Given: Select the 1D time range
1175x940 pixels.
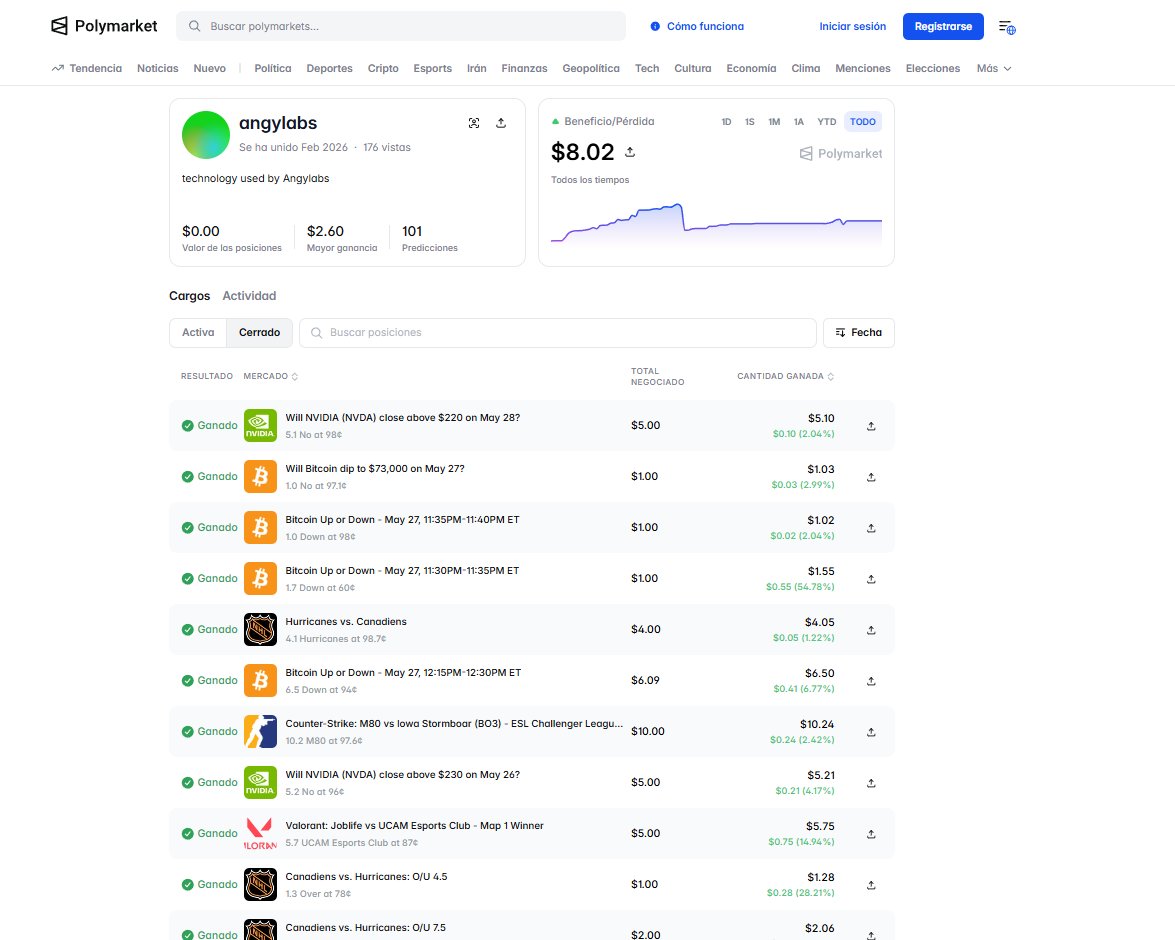Looking at the screenshot, I should (726, 121).
